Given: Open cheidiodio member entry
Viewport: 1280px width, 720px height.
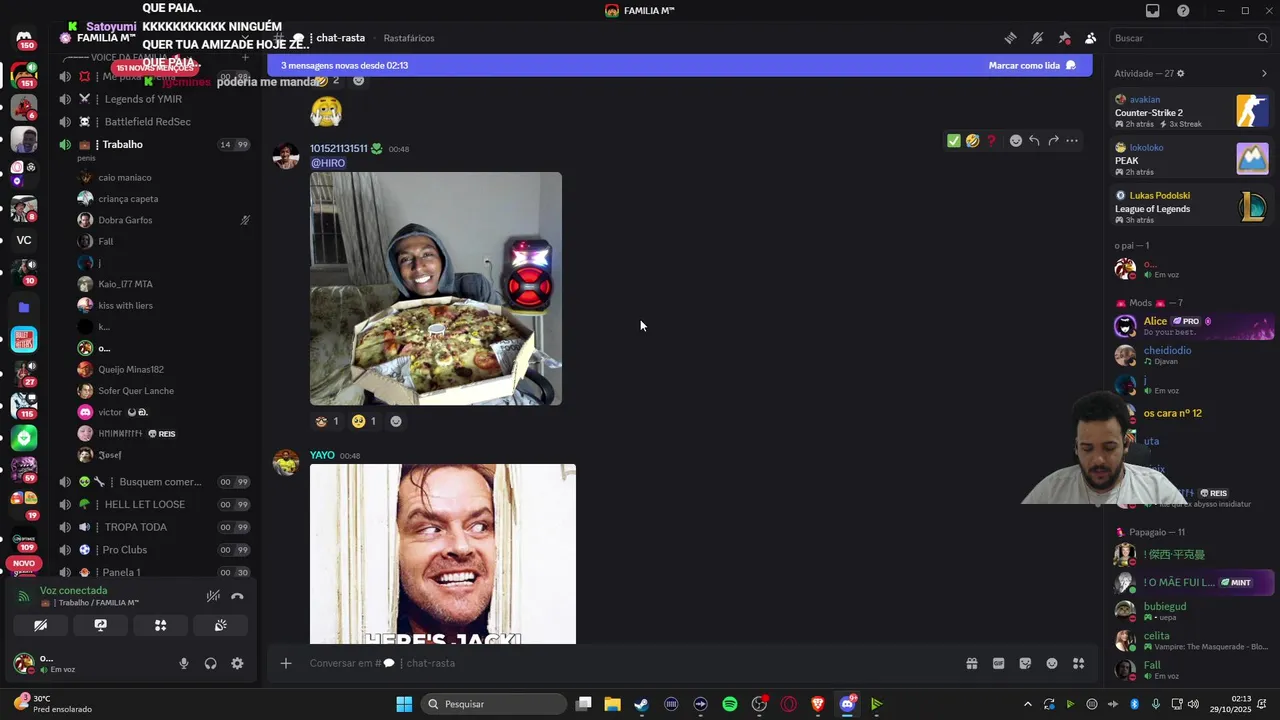Looking at the screenshot, I should (x=1192, y=355).
